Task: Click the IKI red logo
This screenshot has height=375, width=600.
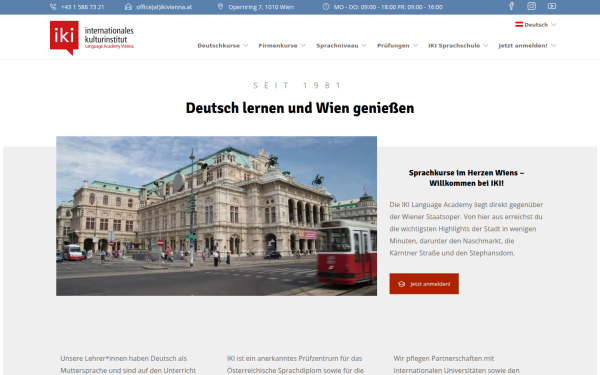Action: pyautogui.click(x=64, y=38)
